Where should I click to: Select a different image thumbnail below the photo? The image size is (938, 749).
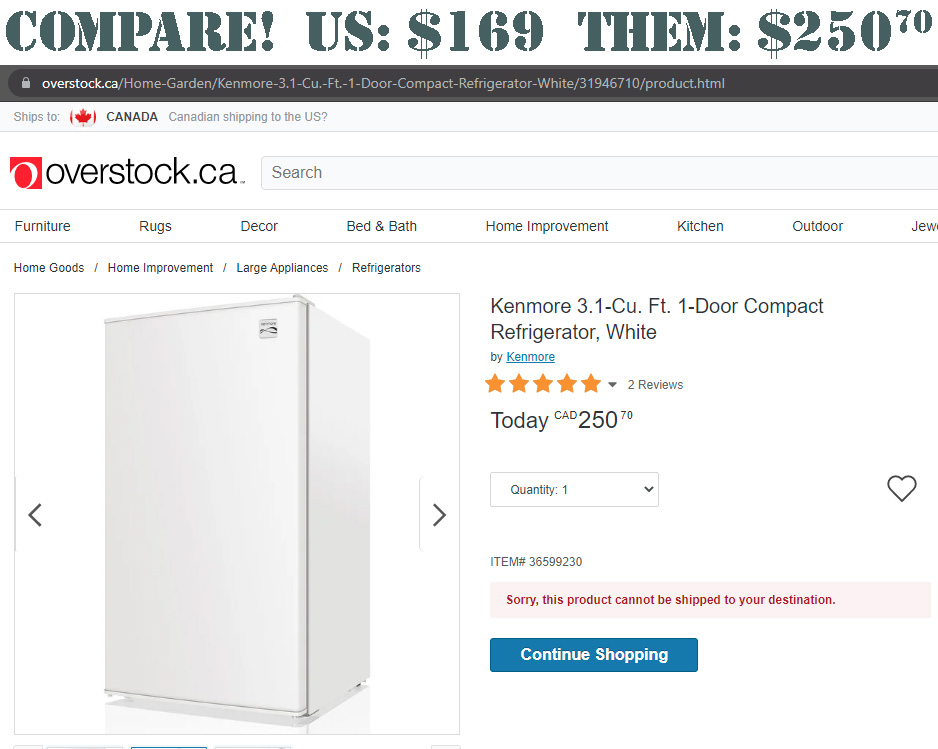coord(85,746)
